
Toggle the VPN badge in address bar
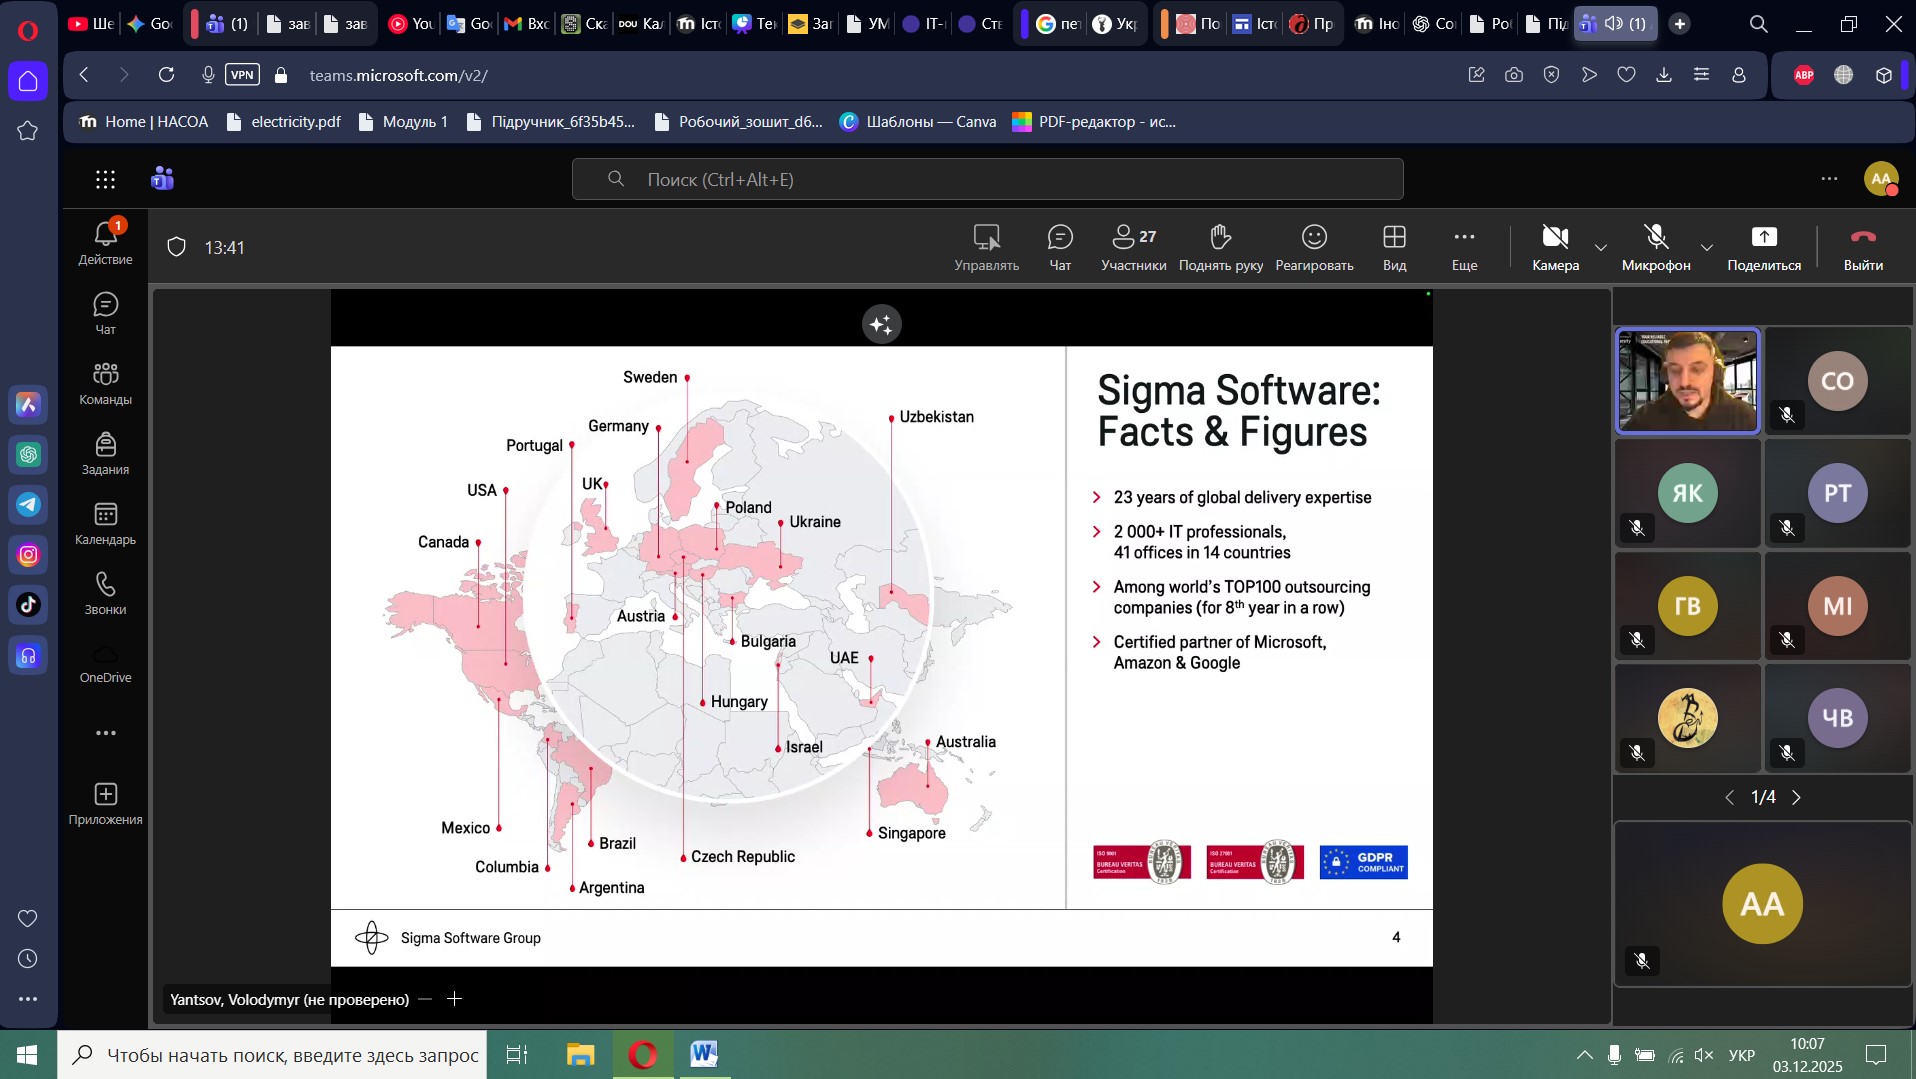coord(242,75)
